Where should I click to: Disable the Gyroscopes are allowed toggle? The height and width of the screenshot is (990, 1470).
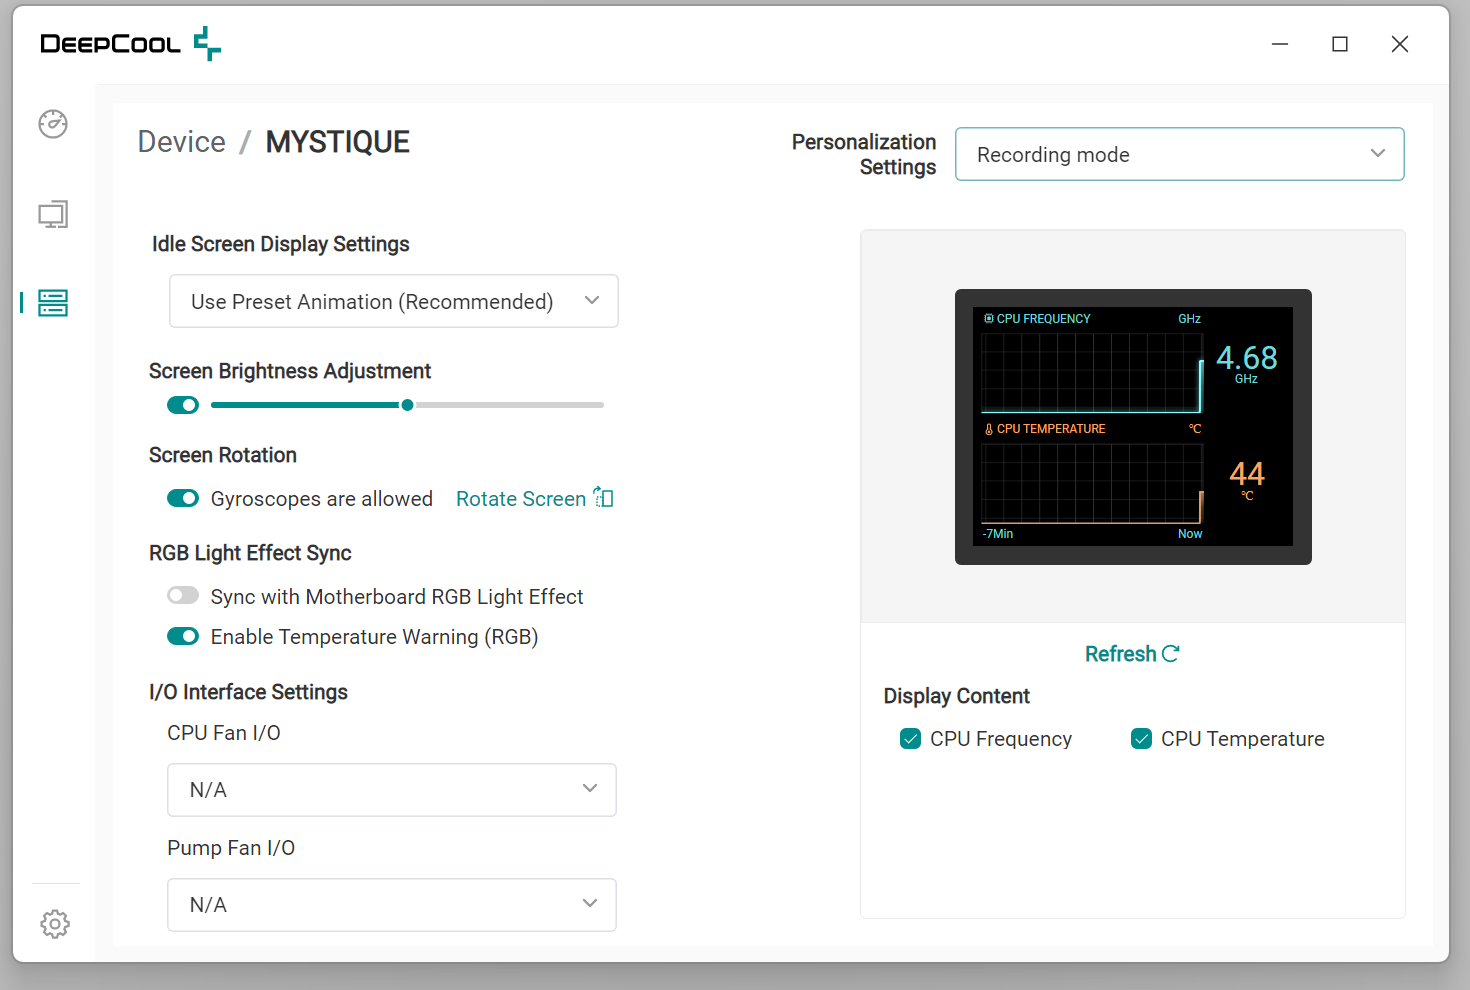pos(183,499)
